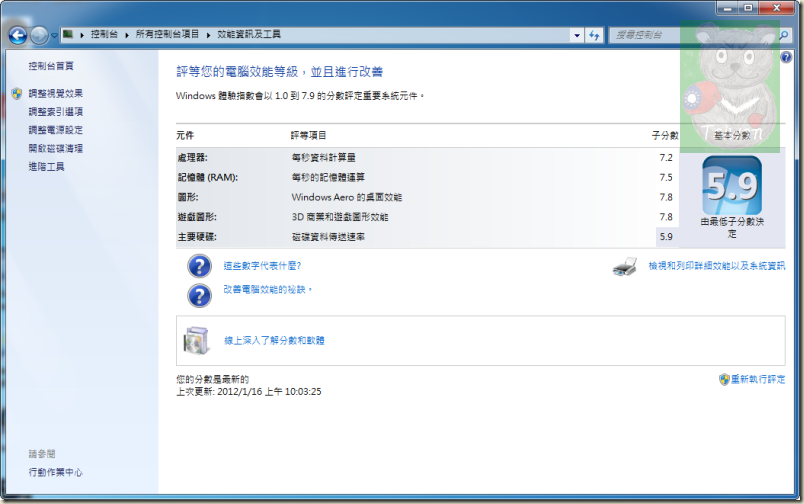The image size is (804, 504).
Task: Open 調整索引選項 in sidebar
Action: click(x=55, y=112)
